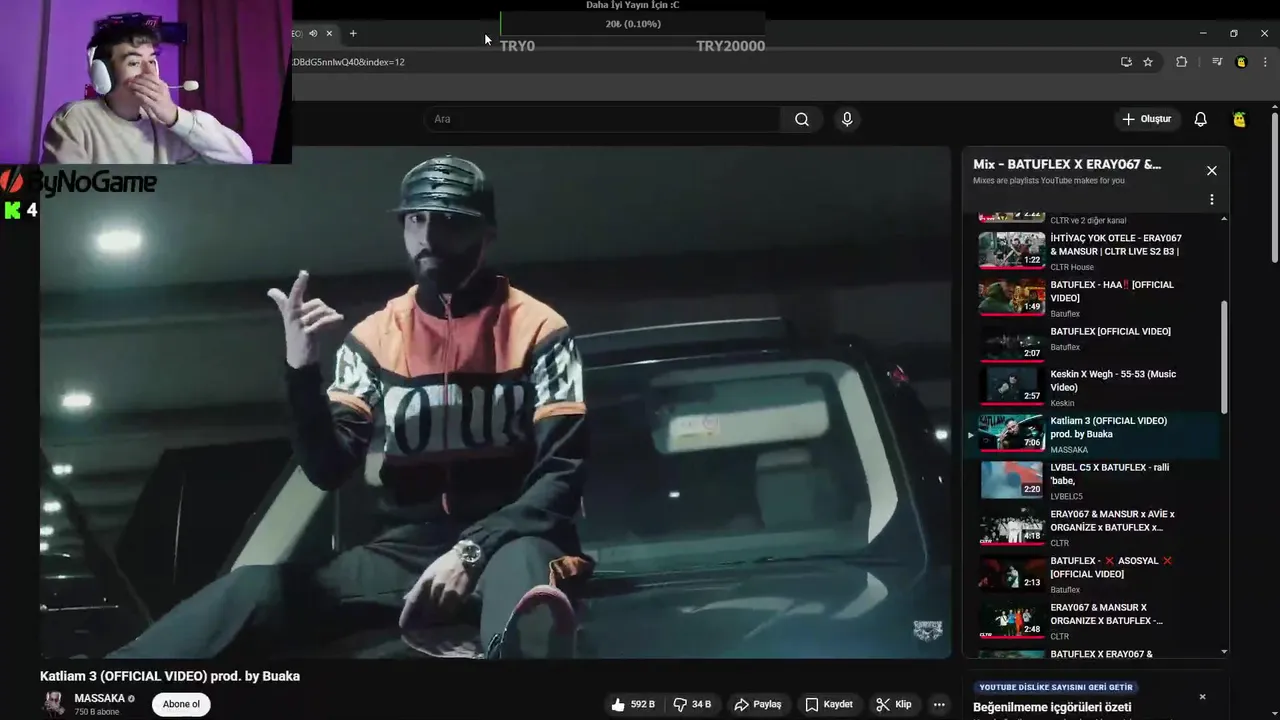Focus the Ara search field
The width and height of the screenshot is (1280, 720).
603,119
